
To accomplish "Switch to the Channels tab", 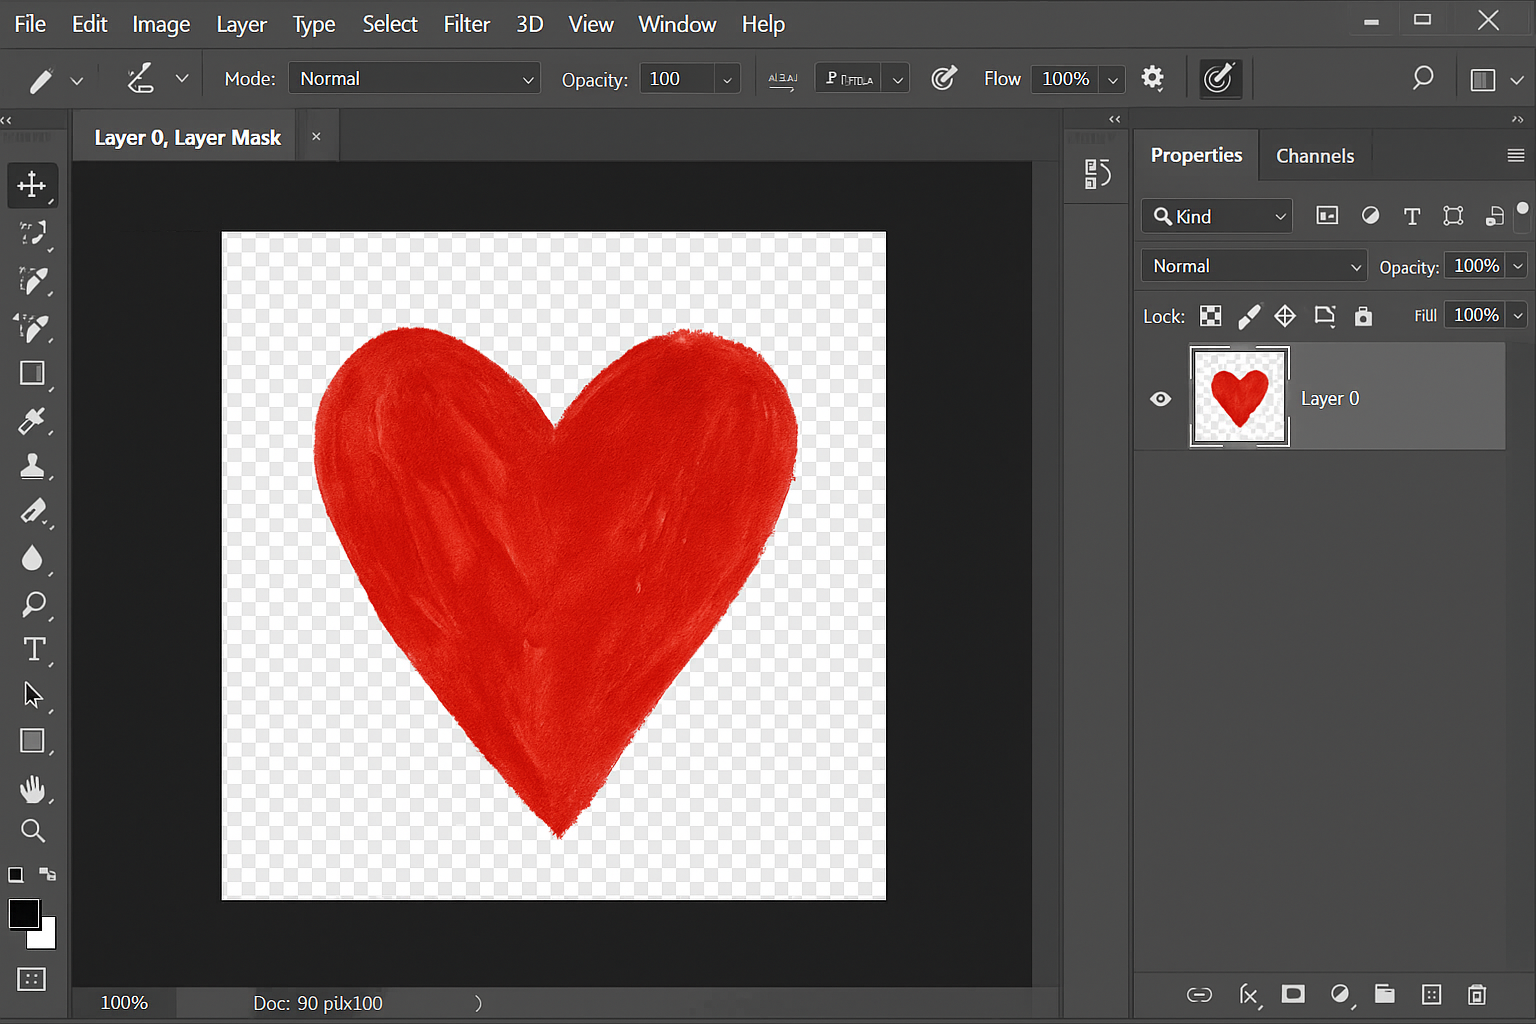I will [1314, 156].
